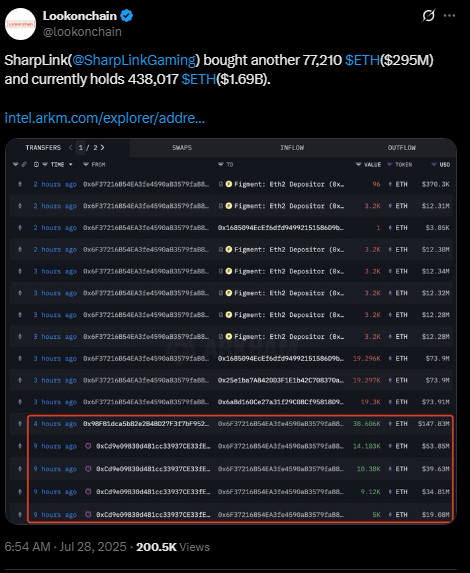This screenshot has width=470, height=573.
Task: Click the $19.08M USD amount
Action: click(436, 515)
